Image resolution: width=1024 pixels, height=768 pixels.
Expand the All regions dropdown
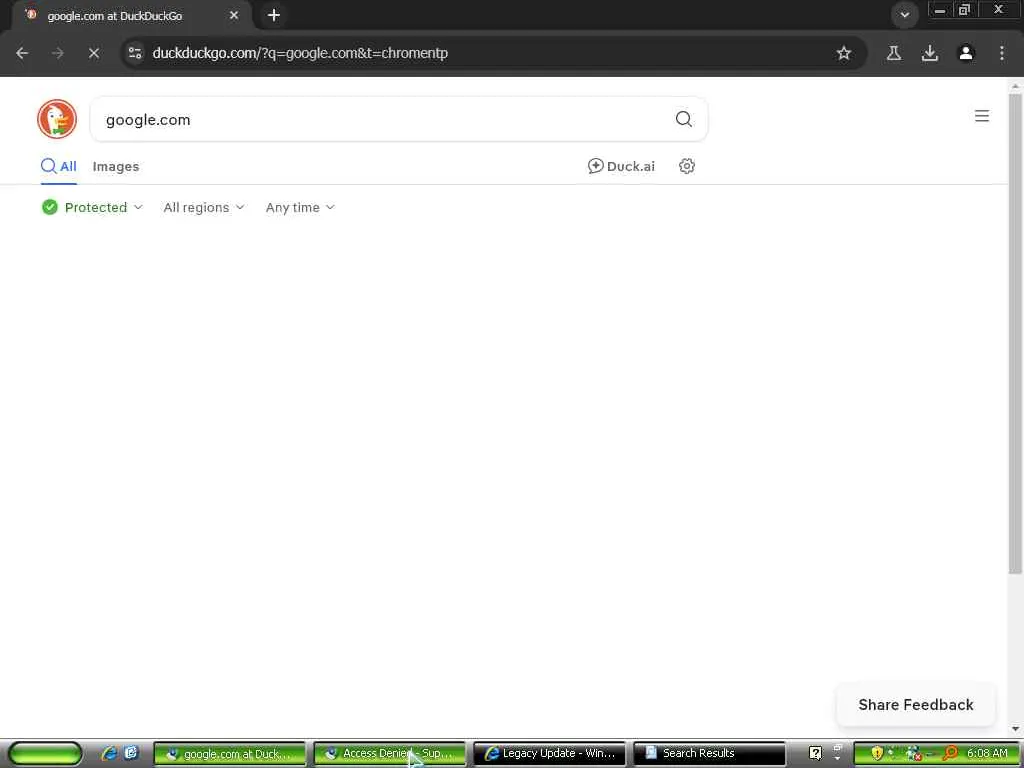pos(204,207)
